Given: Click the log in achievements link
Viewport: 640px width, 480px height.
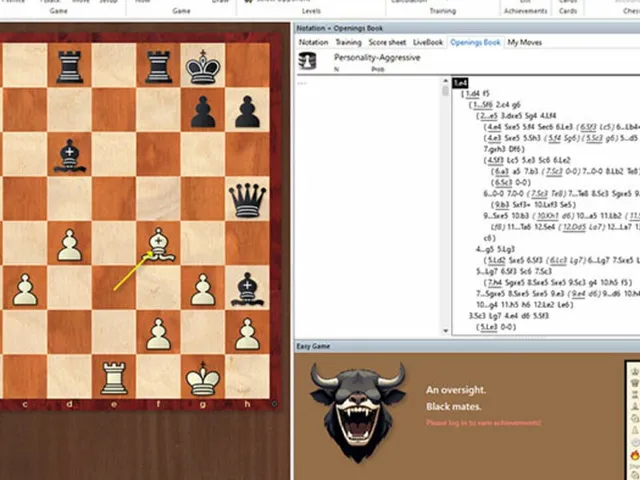Looking at the screenshot, I should click(x=483, y=422).
